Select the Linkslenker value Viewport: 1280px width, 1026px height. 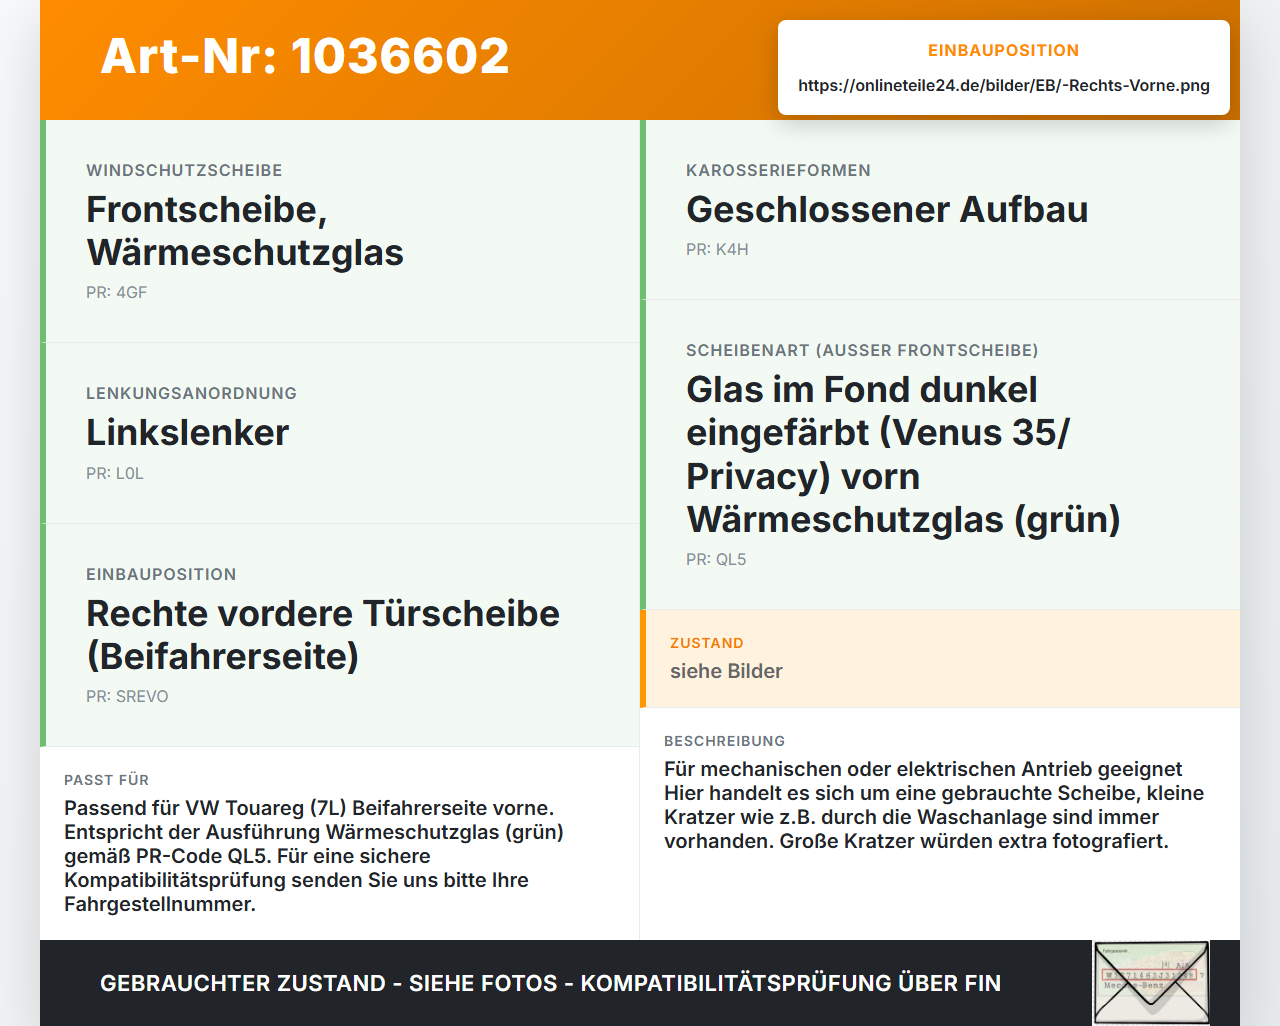point(187,432)
